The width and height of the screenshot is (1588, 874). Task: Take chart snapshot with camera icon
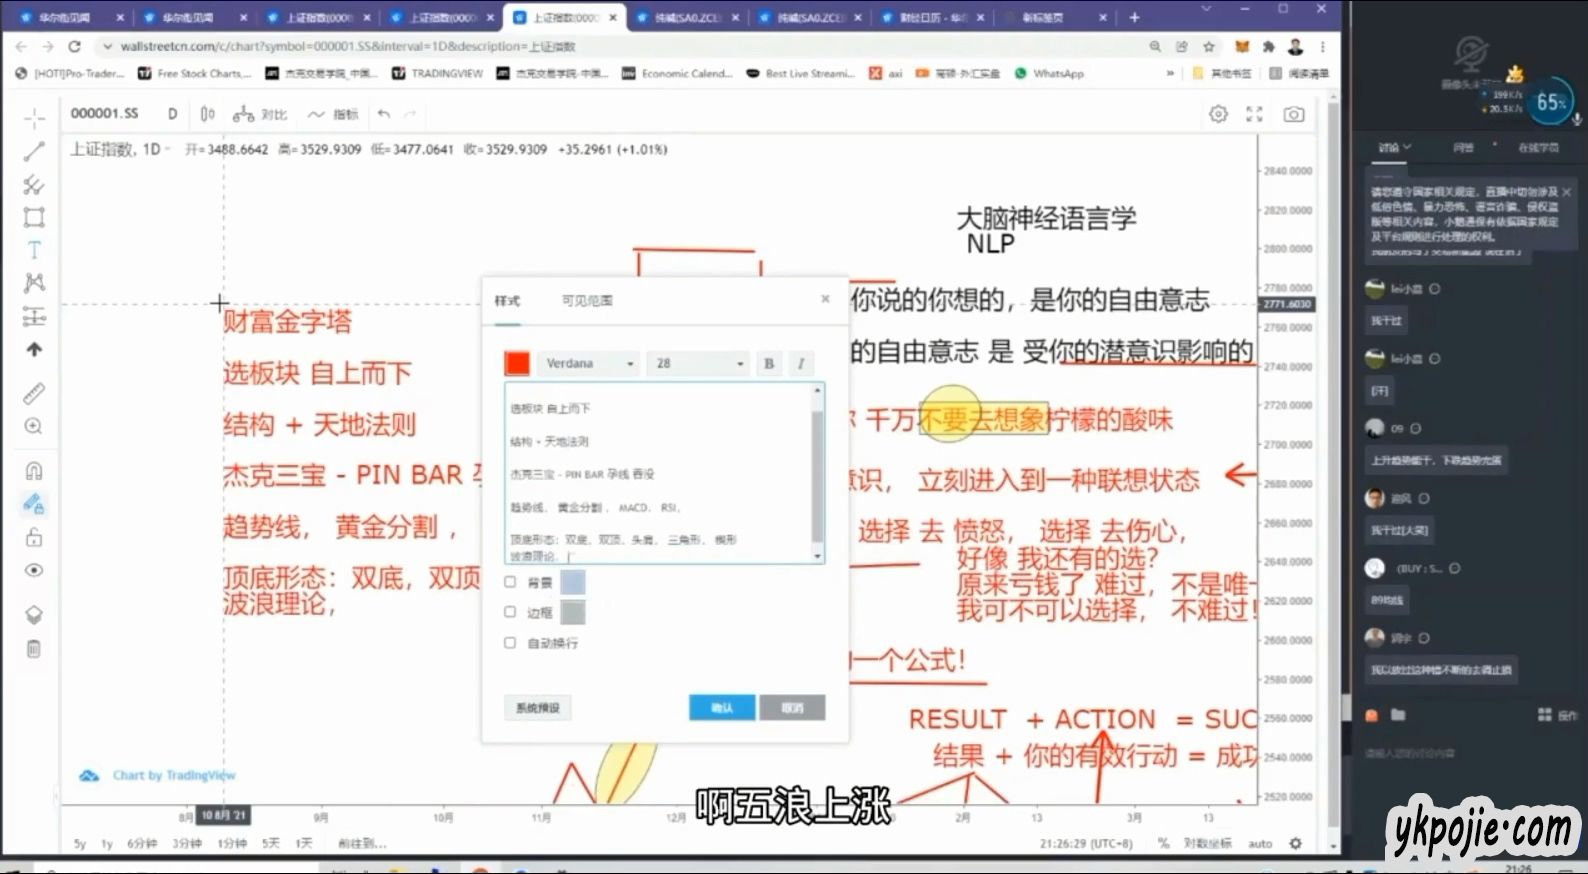pyautogui.click(x=1293, y=114)
